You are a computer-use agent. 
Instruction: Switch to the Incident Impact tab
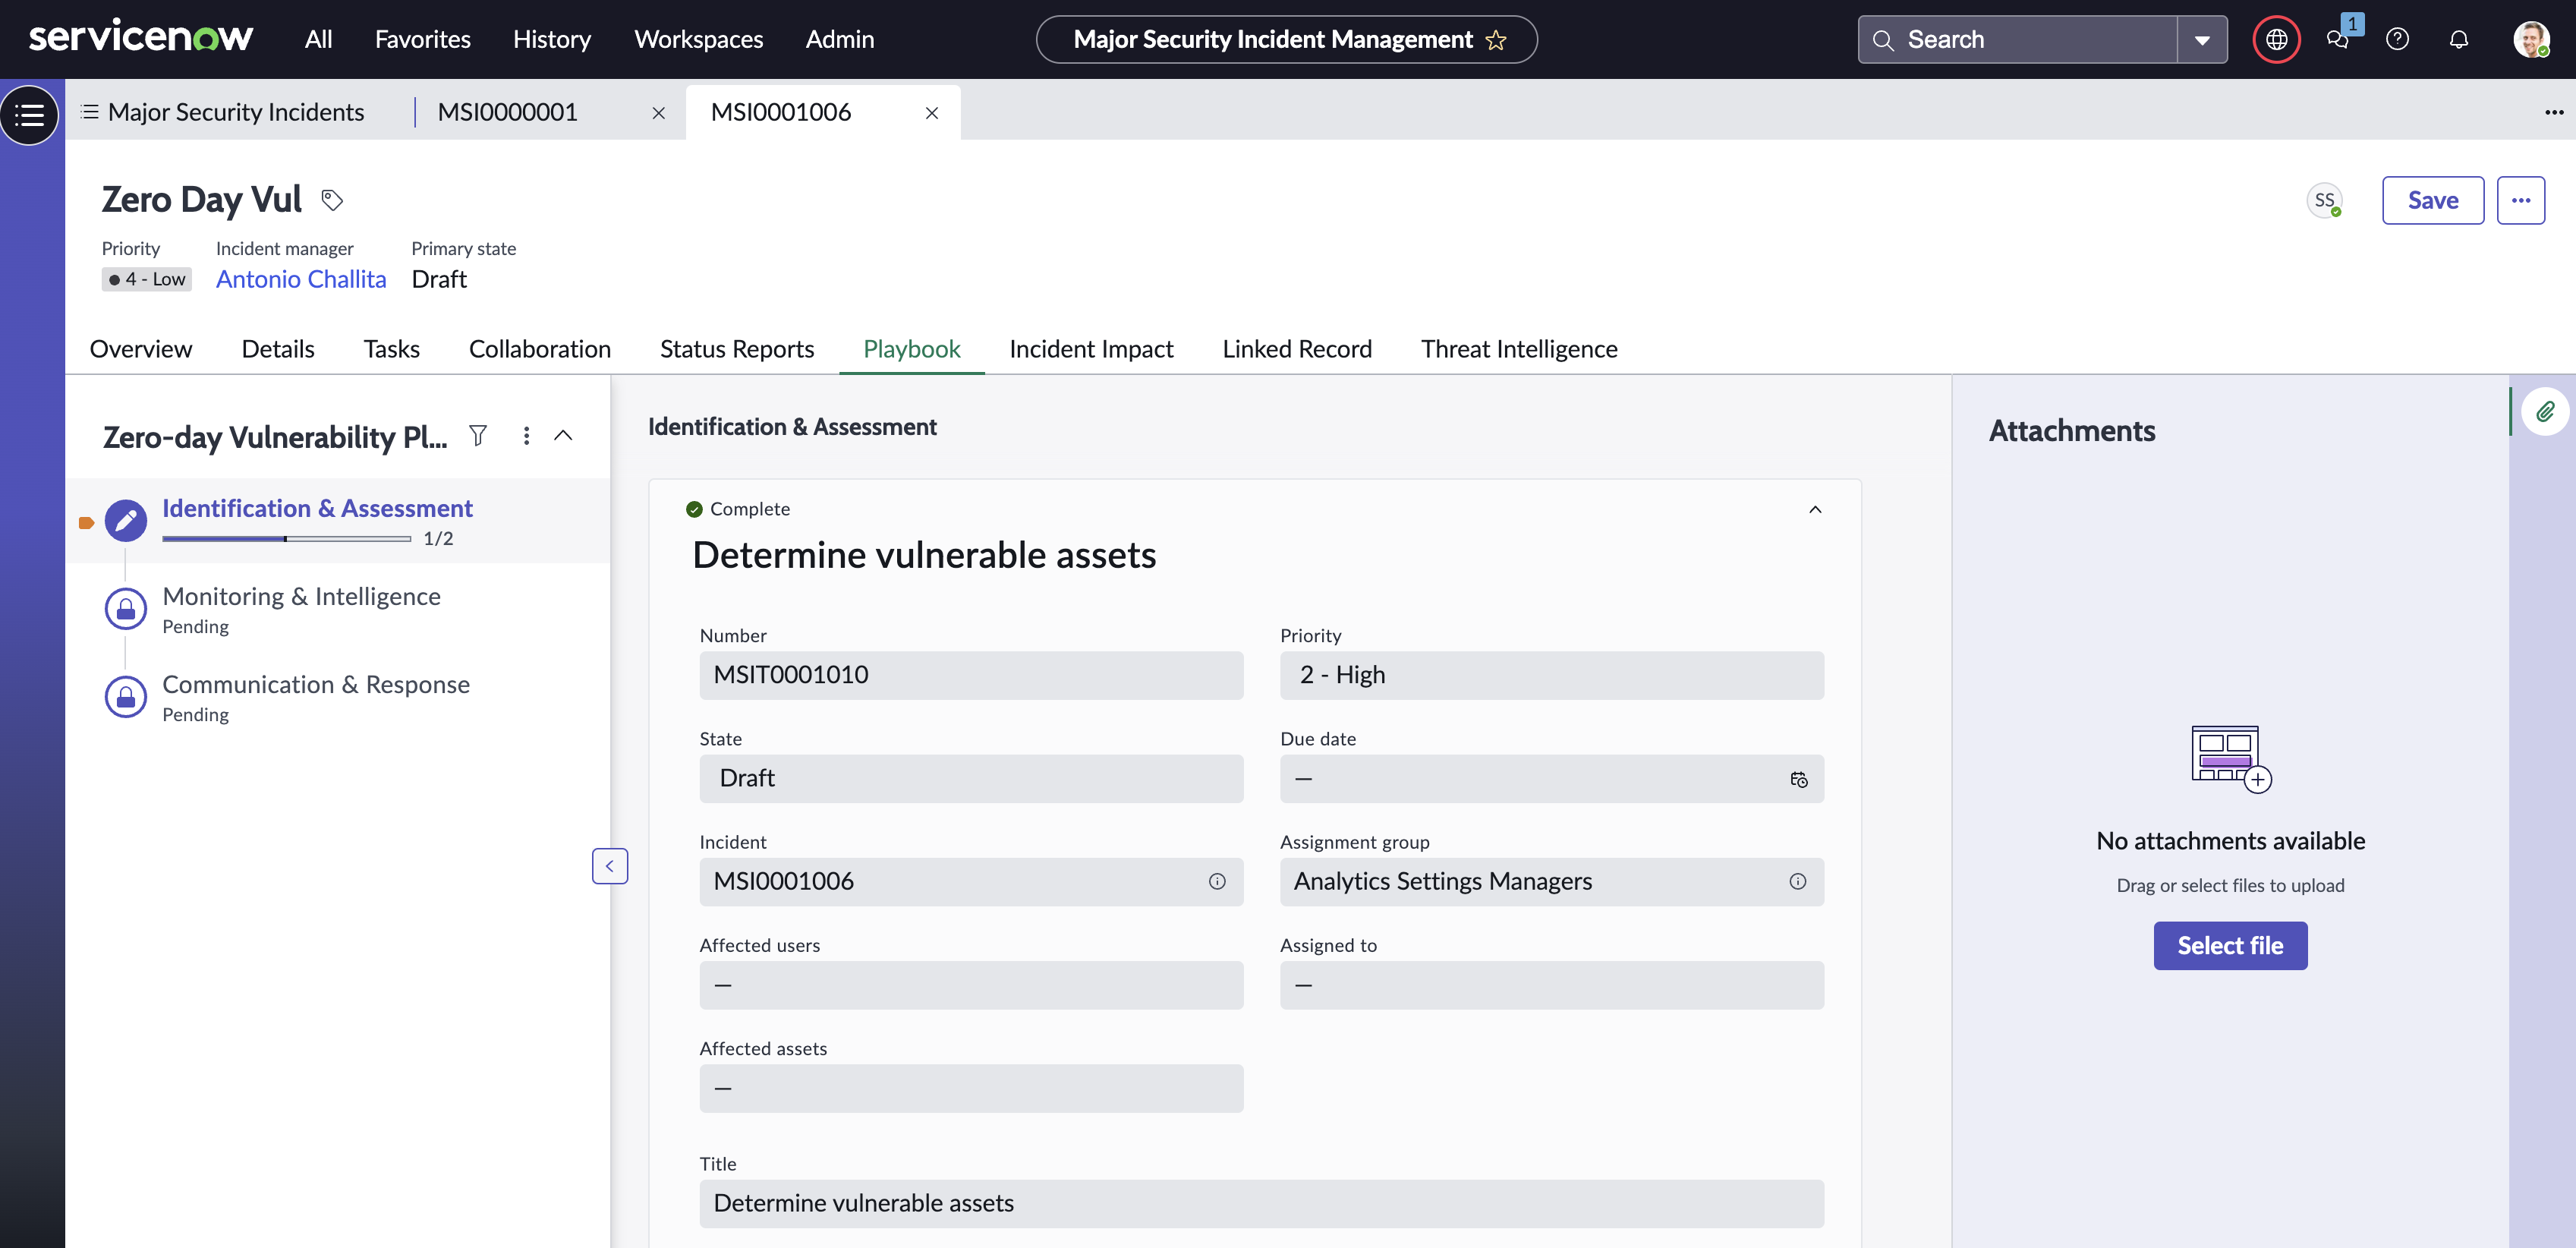1091,349
